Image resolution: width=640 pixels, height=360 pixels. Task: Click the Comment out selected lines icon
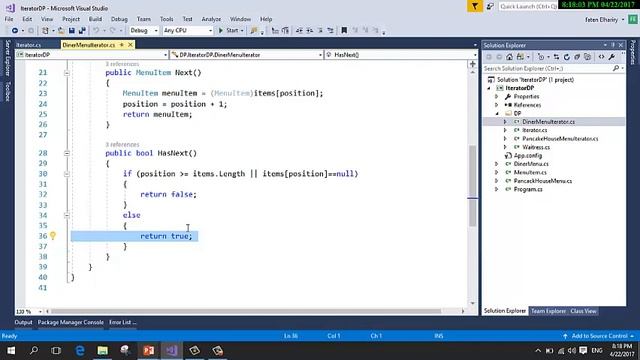(320, 31)
